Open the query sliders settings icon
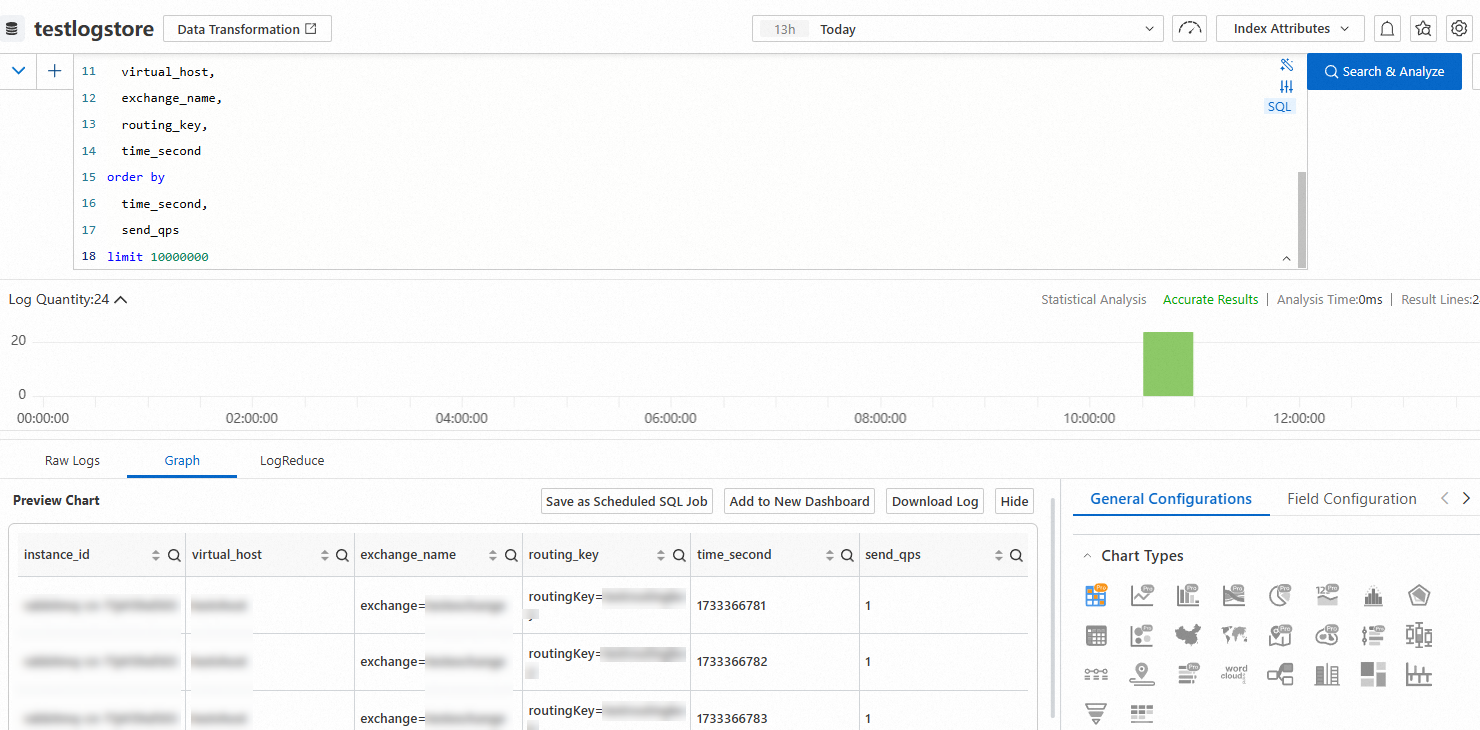Image resolution: width=1480 pixels, height=730 pixels. (x=1287, y=87)
